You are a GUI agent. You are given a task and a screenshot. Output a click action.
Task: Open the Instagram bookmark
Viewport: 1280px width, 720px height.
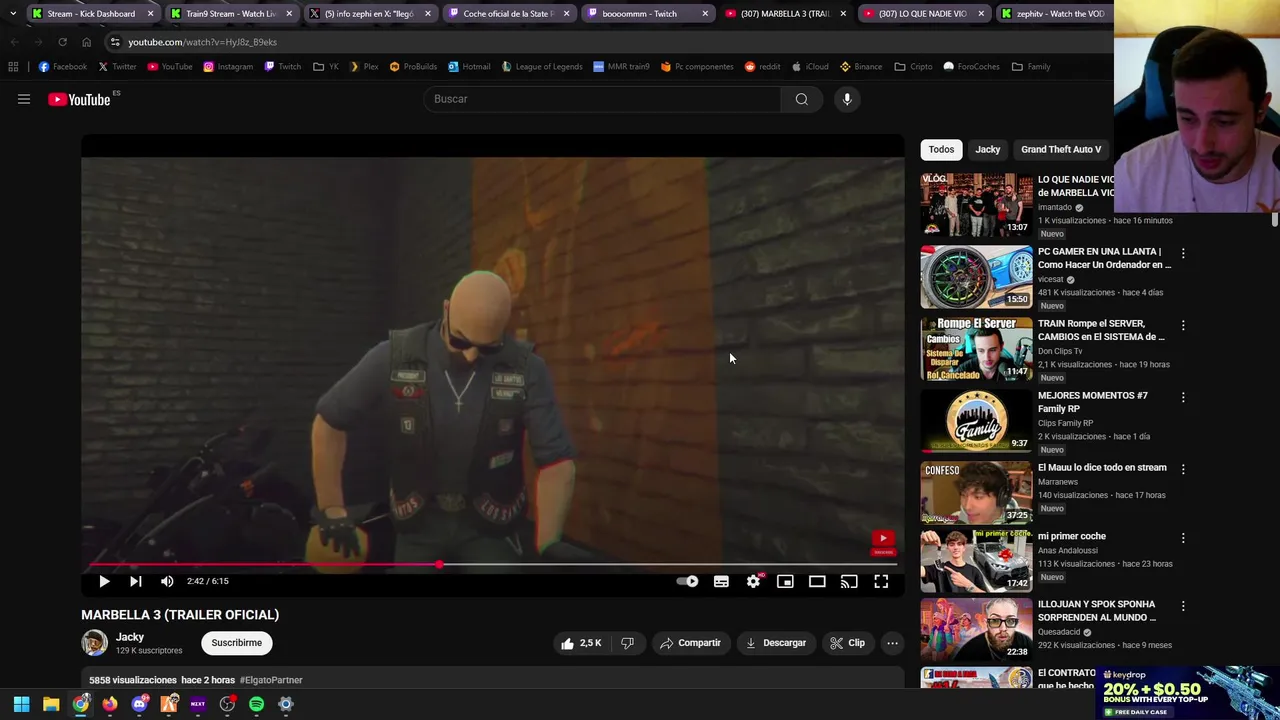(x=228, y=67)
